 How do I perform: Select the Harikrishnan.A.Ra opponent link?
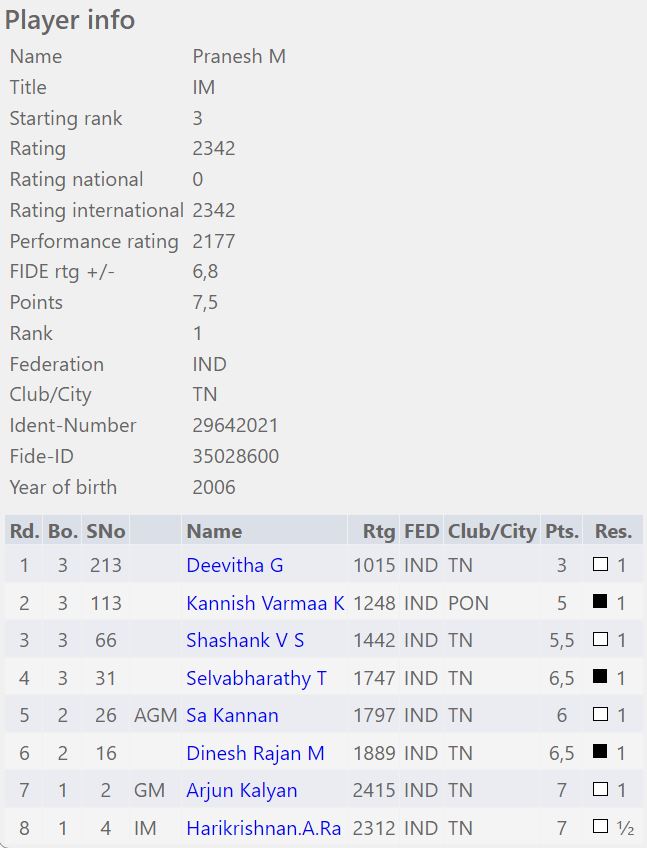point(265,827)
